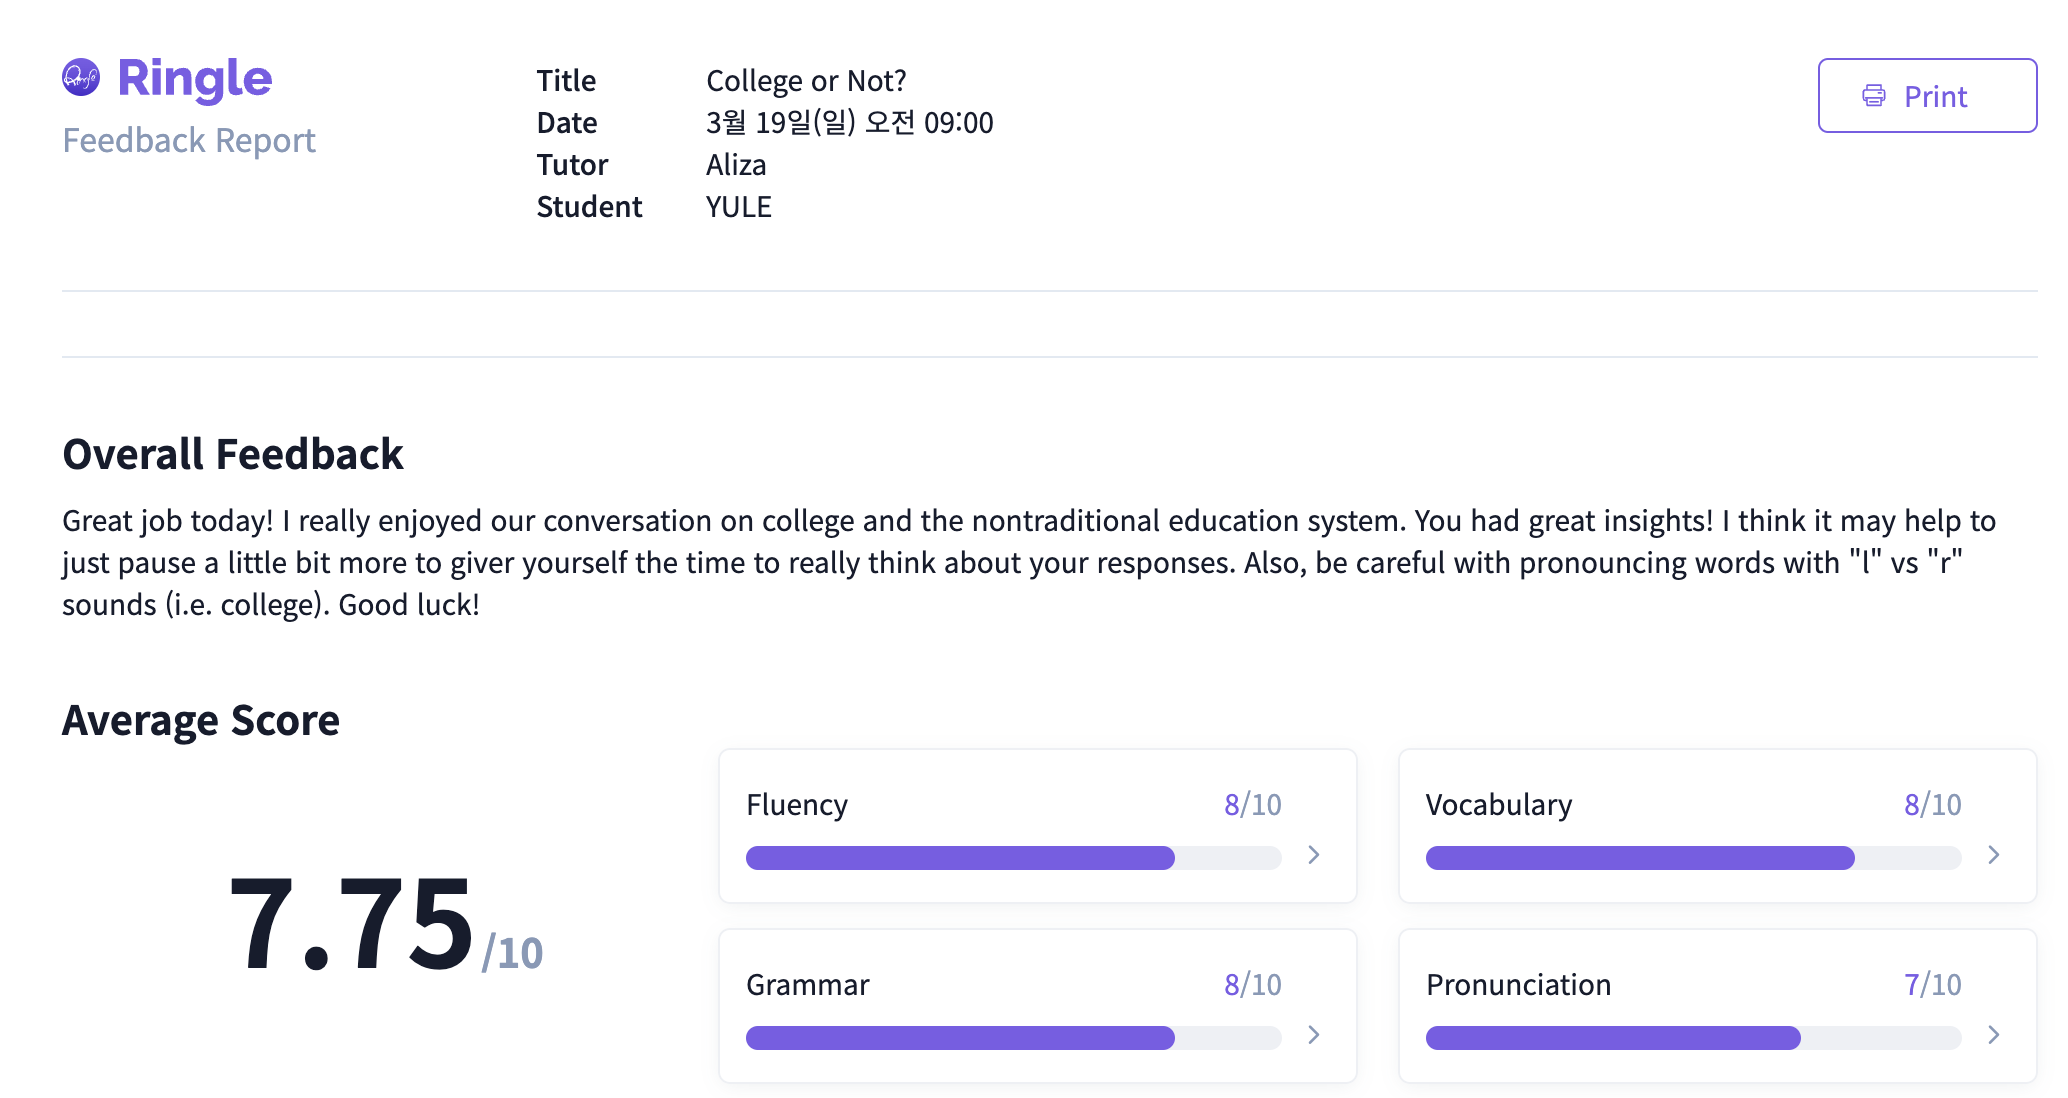
Task: Open the Grammar score label
Action: point(807,985)
